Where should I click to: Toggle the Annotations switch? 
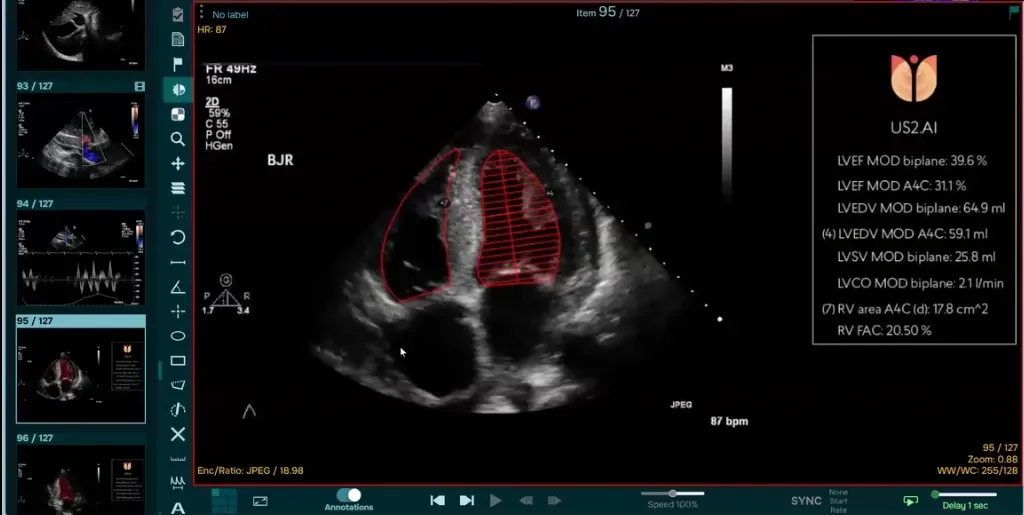[x=349, y=495]
